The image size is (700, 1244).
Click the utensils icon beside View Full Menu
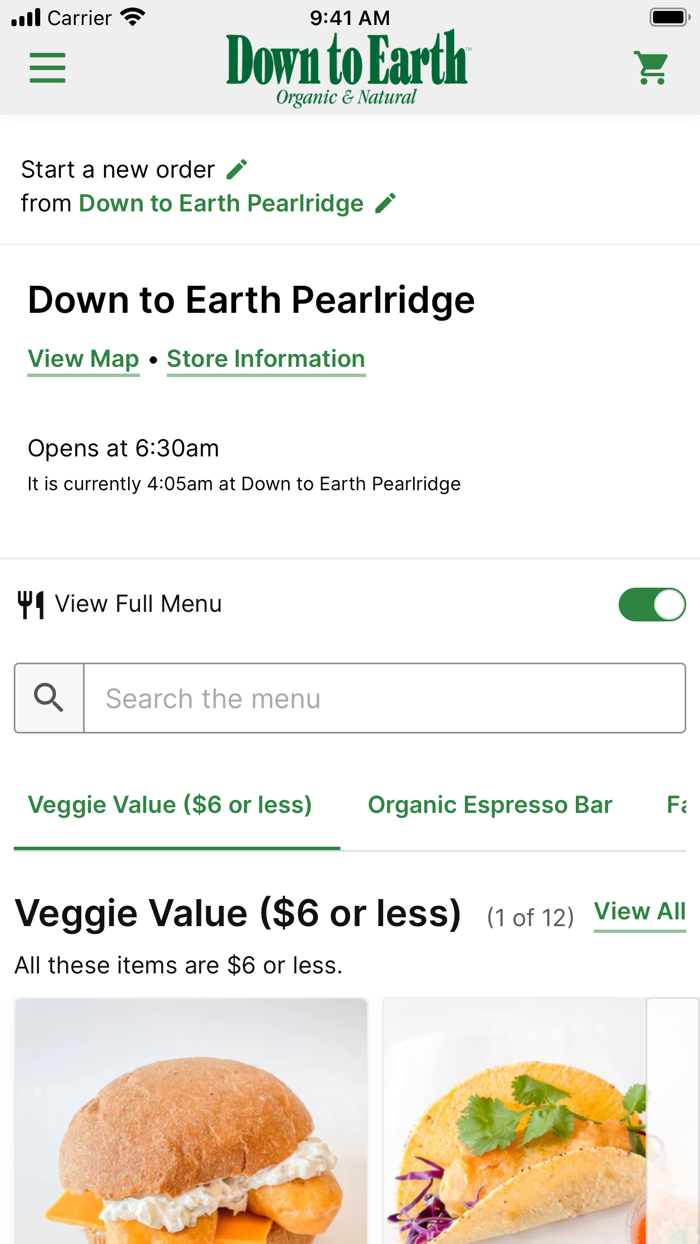pyautogui.click(x=31, y=604)
